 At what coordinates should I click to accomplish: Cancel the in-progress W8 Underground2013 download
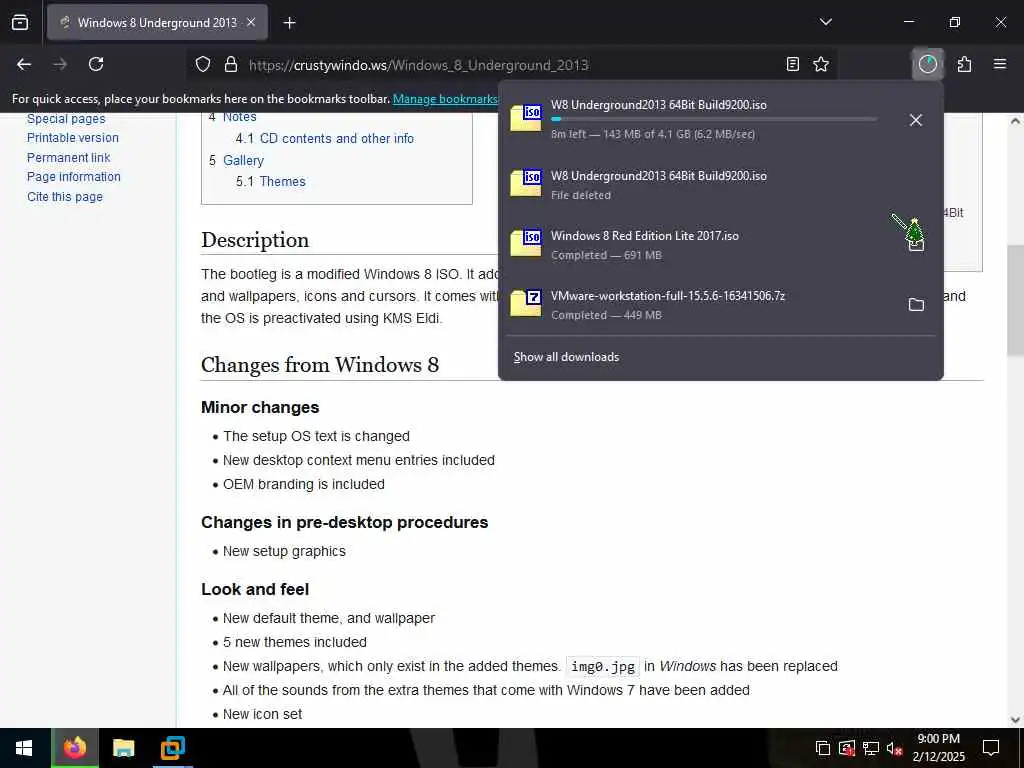(x=916, y=120)
